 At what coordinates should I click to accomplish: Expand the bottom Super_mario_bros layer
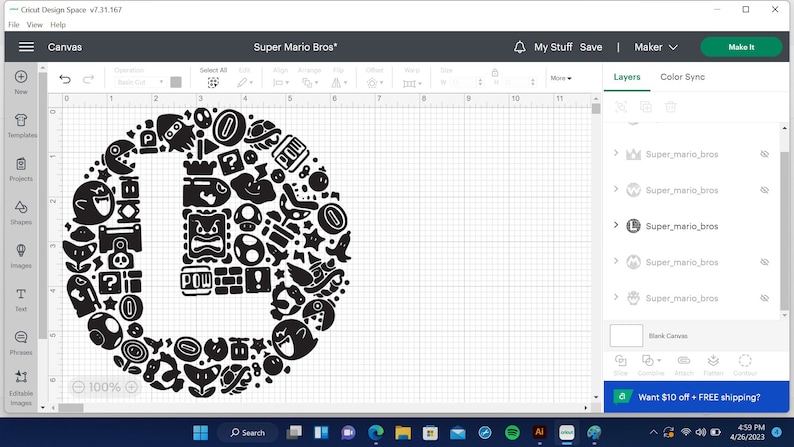click(616, 297)
